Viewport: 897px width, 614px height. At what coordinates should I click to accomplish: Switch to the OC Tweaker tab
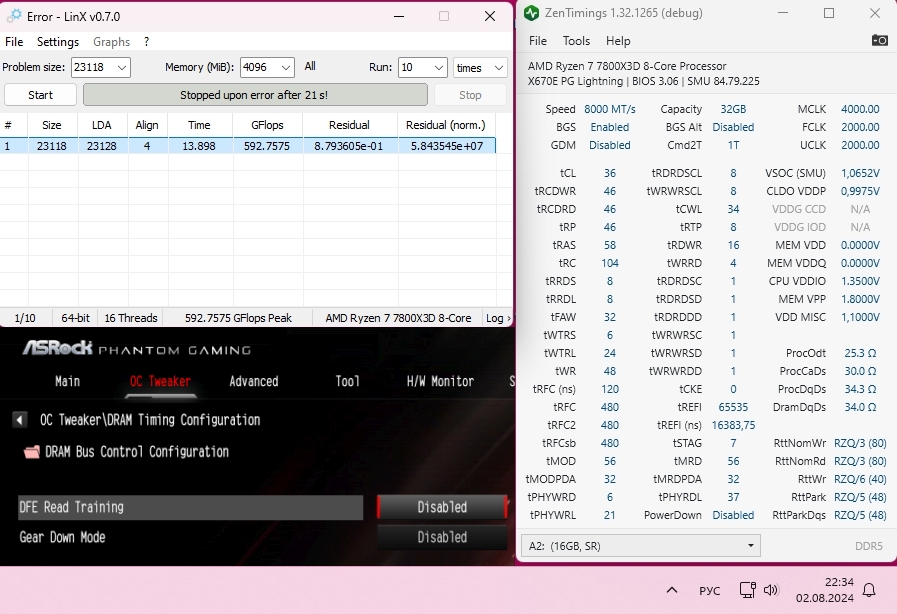[x=160, y=381]
